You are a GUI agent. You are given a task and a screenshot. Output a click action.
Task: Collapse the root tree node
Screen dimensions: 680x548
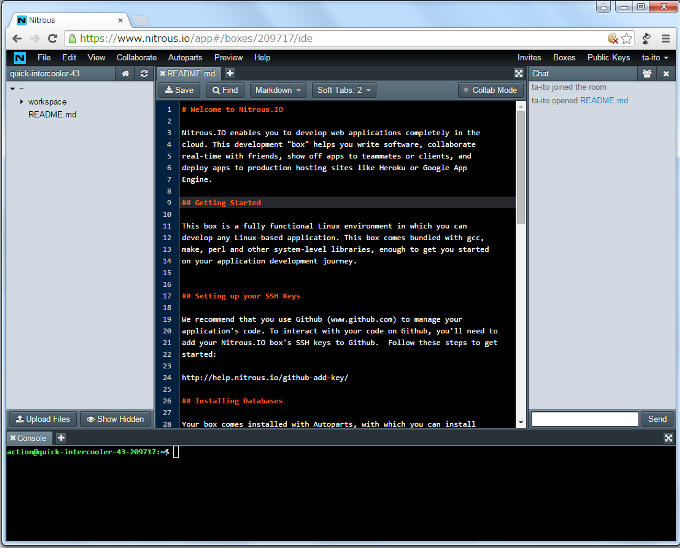click(x=13, y=89)
